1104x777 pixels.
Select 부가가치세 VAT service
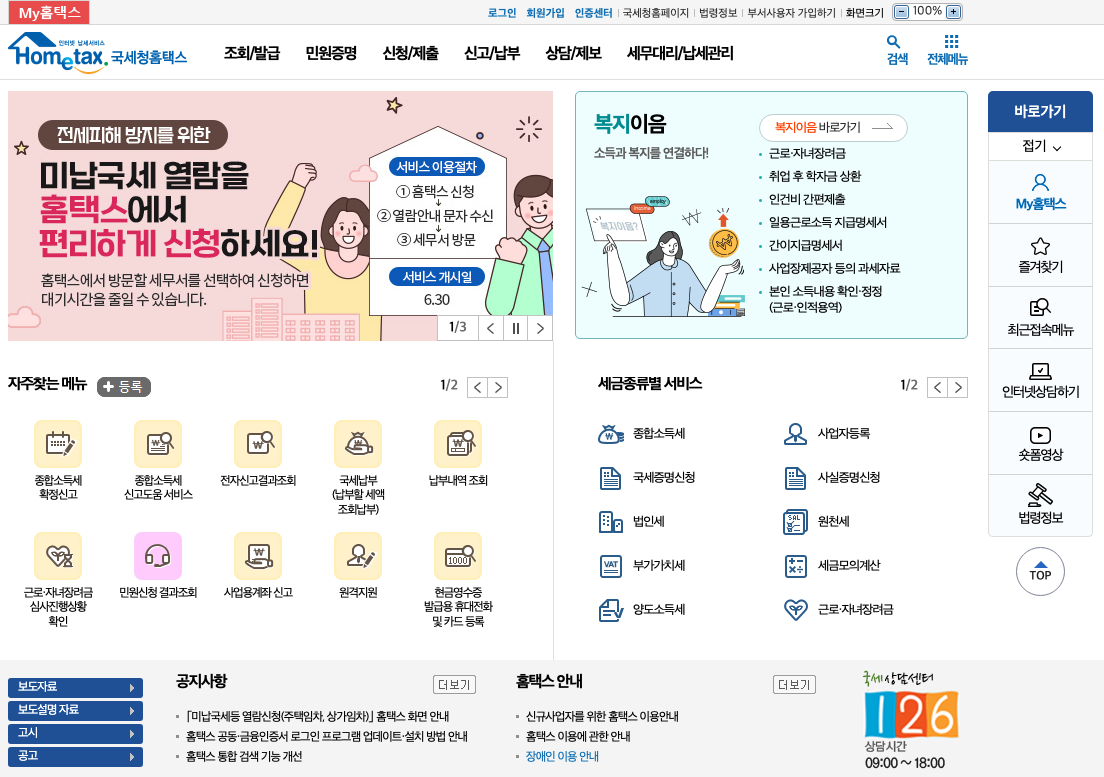(x=641, y=566)
